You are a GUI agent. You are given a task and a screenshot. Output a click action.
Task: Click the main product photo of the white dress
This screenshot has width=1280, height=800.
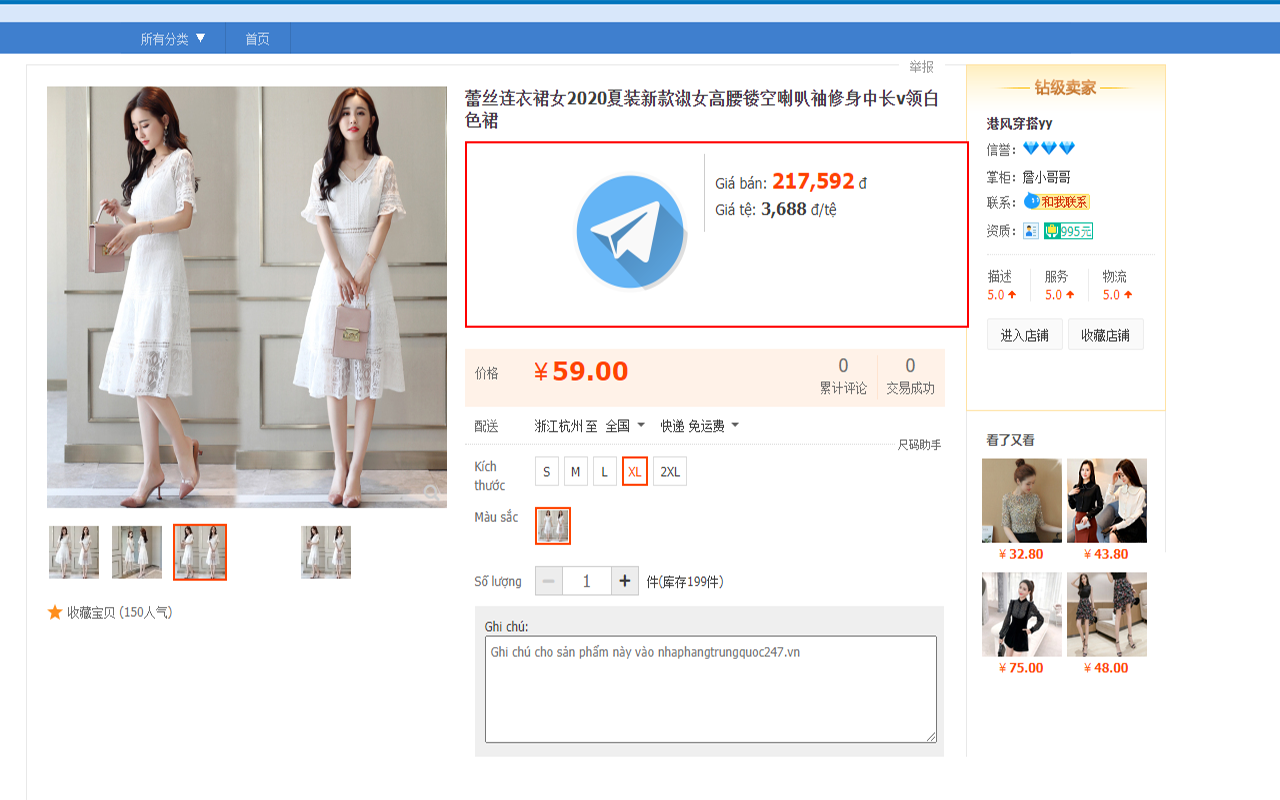click(x=247, y=297)
